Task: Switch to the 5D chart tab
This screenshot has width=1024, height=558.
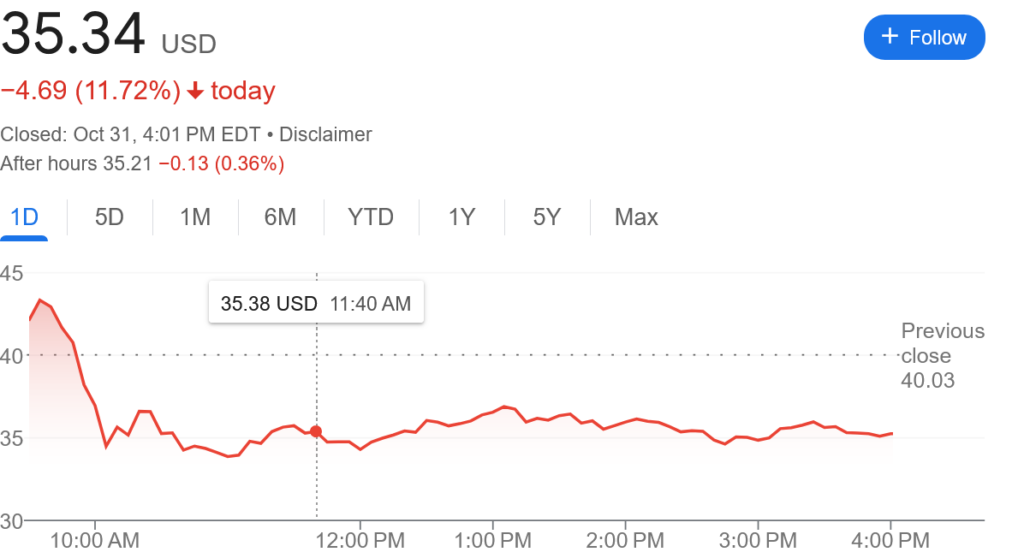Action: point(109,217)
